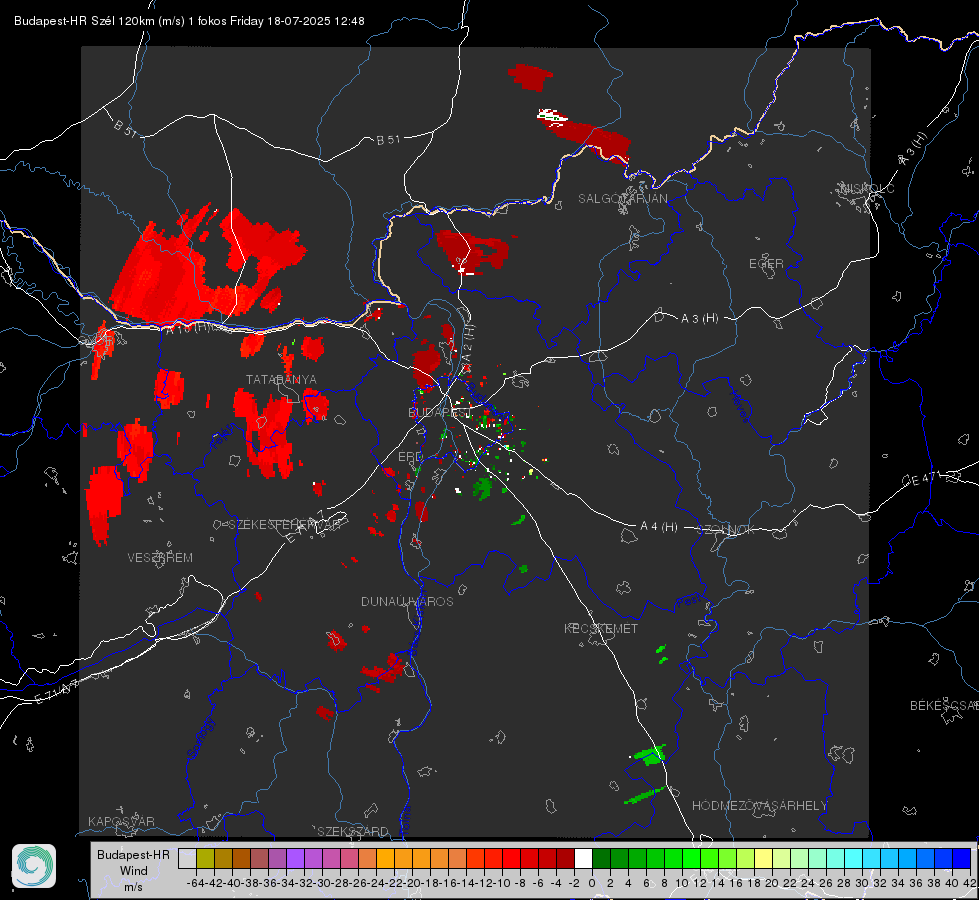Screen dimensions: 979x900
Task: Click the SZEKSZARD city label
Action: [353, 831]
